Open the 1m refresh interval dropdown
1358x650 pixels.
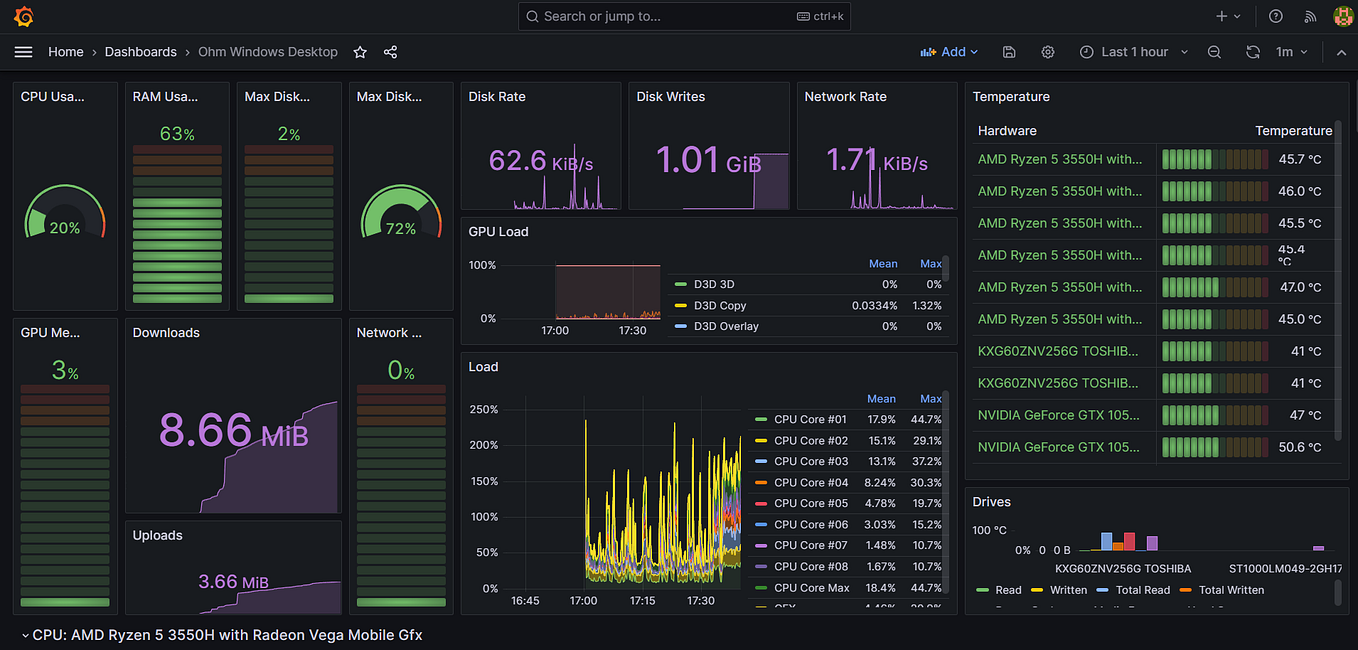pos(1291,51)
